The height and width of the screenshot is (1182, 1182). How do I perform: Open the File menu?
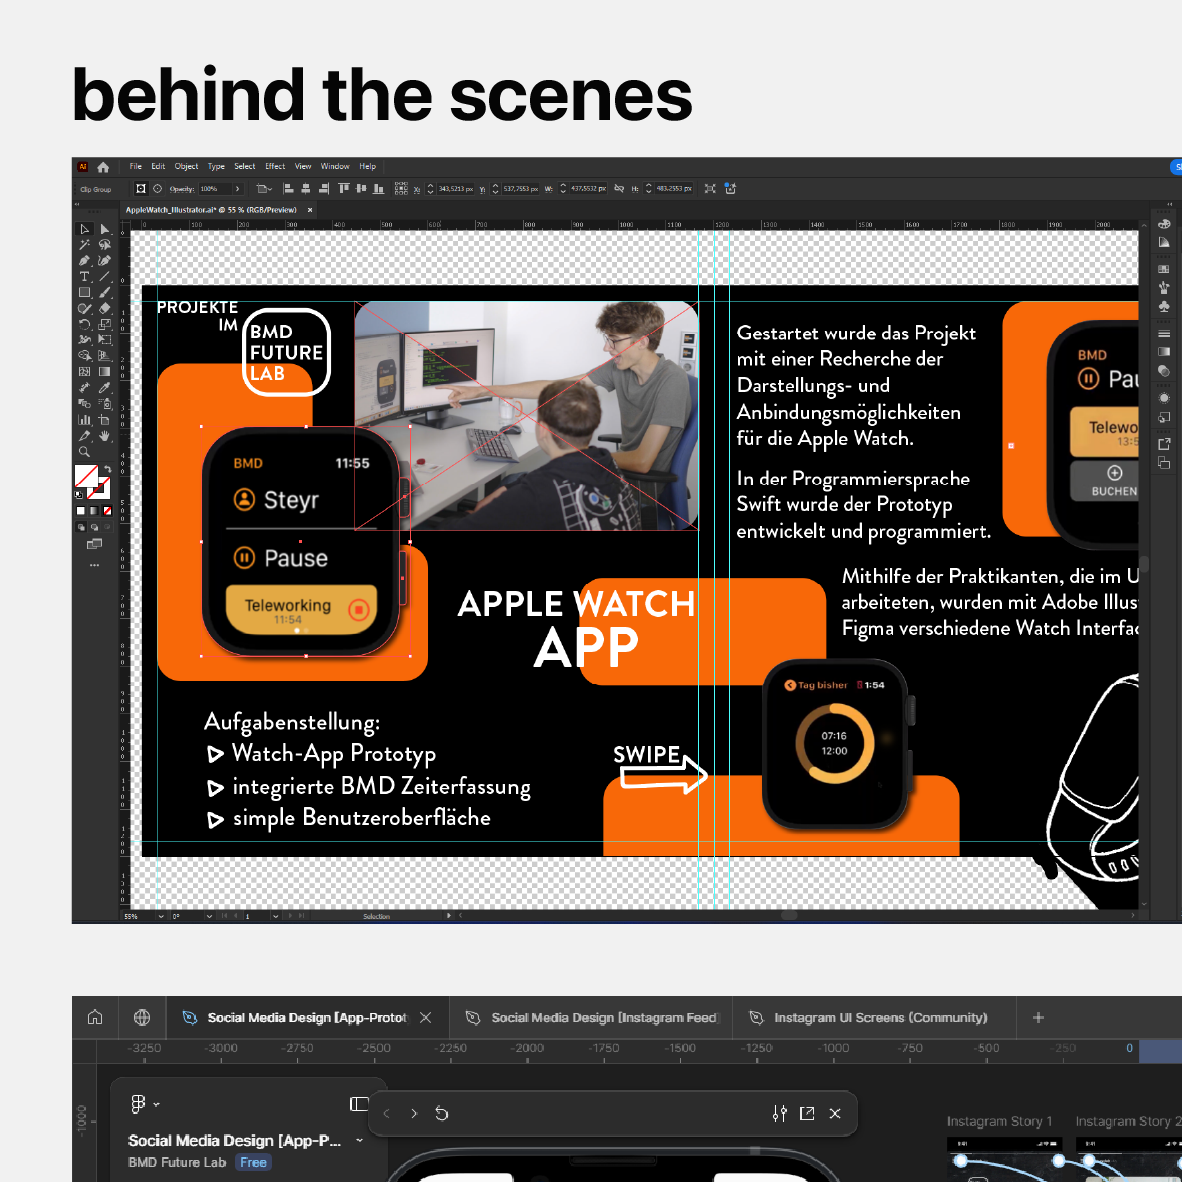point(136,167)
